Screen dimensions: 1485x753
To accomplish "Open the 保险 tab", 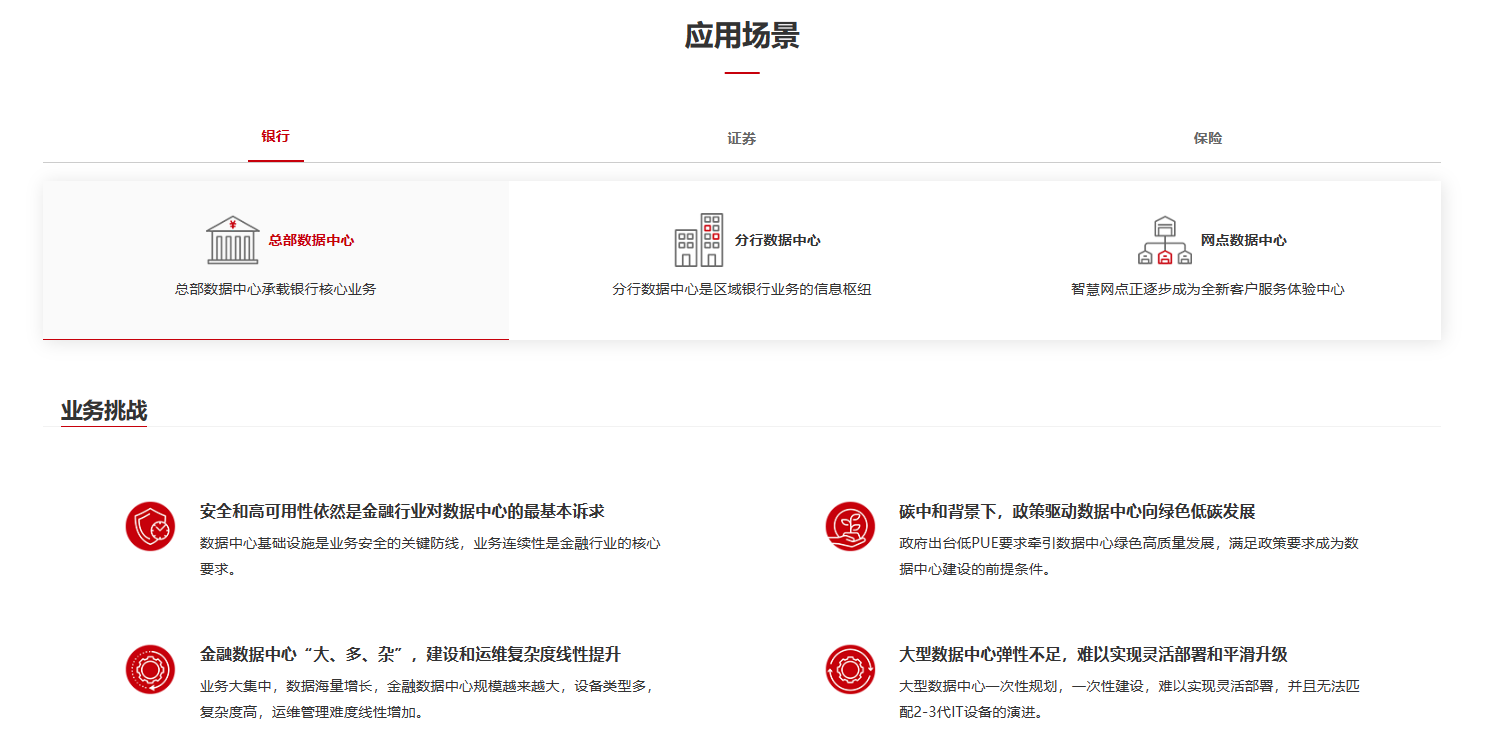I will coord(1208,138).
